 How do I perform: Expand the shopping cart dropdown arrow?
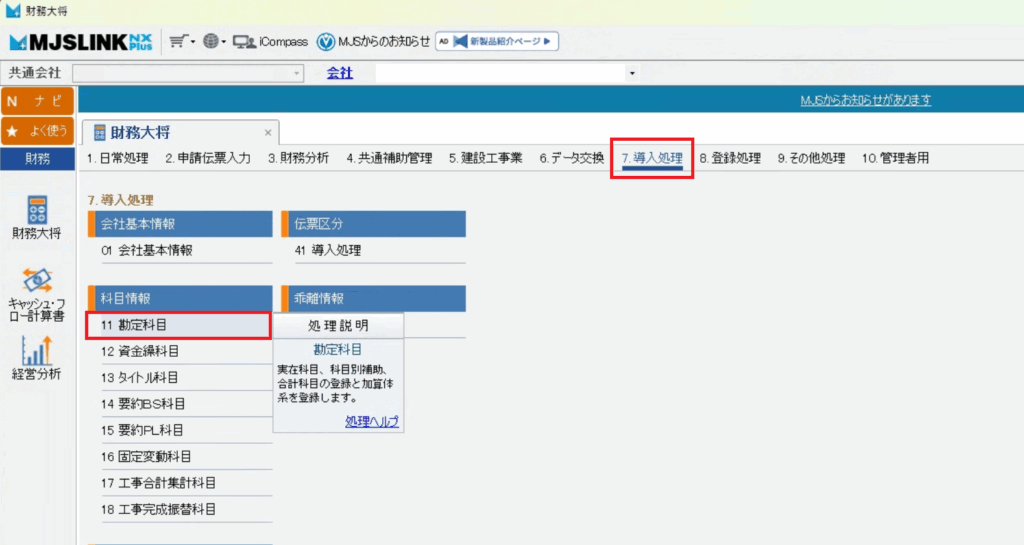(191, 42)
